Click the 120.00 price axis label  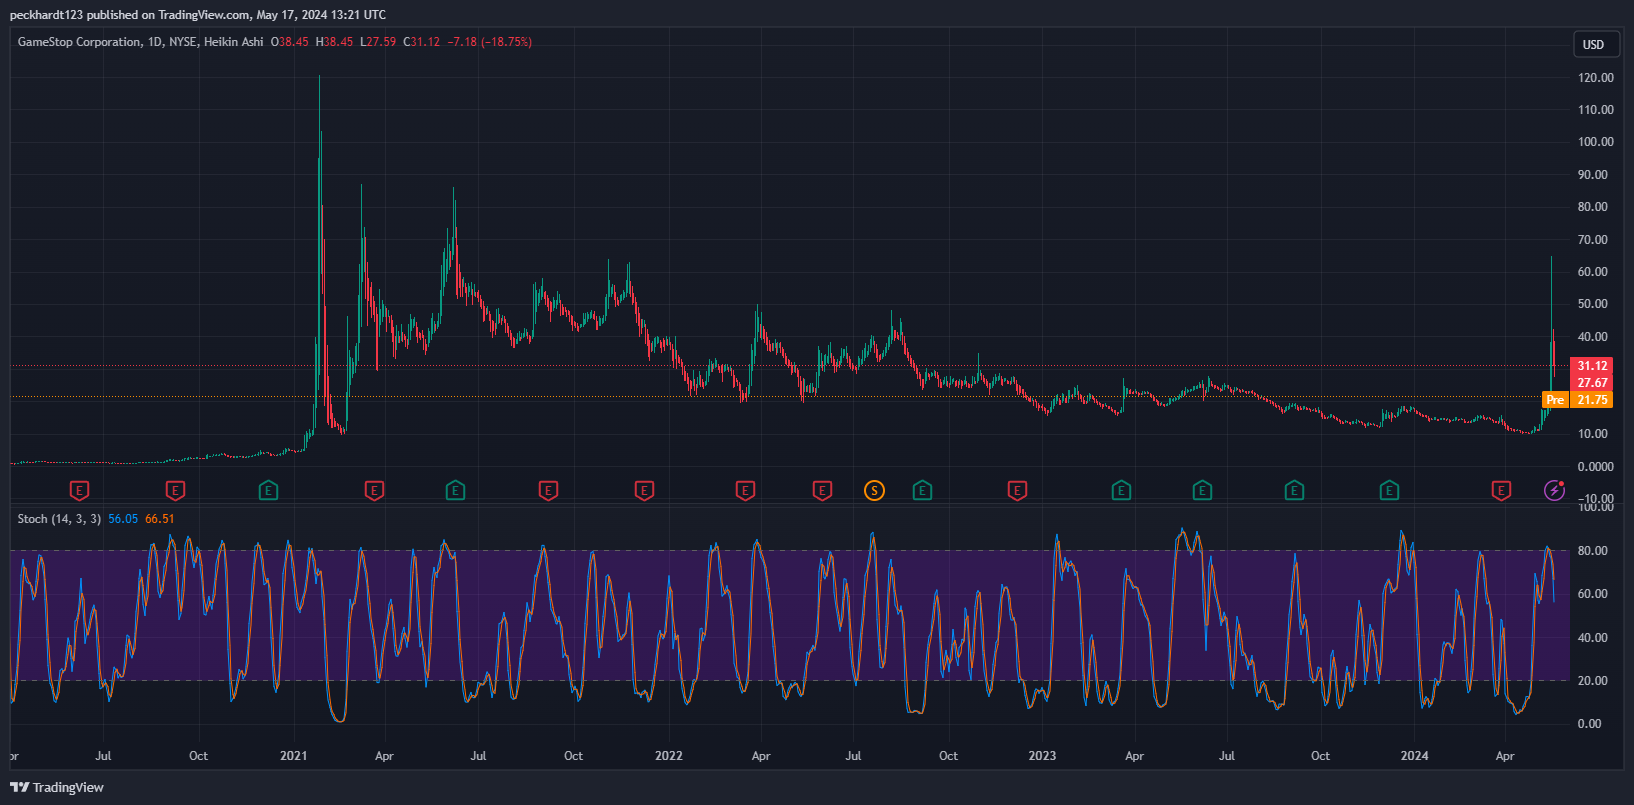pos(1595,77)
